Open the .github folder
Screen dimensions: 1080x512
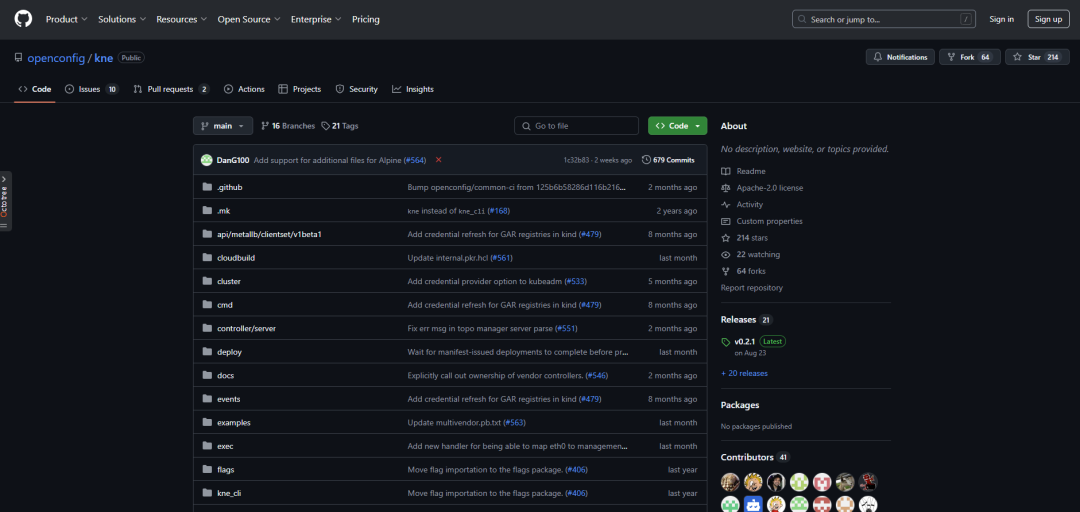[x=229, y=187]
